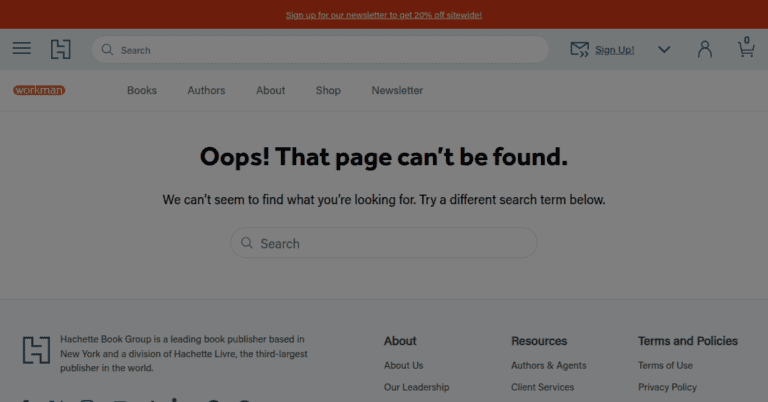Open the Shop menu

328,91
